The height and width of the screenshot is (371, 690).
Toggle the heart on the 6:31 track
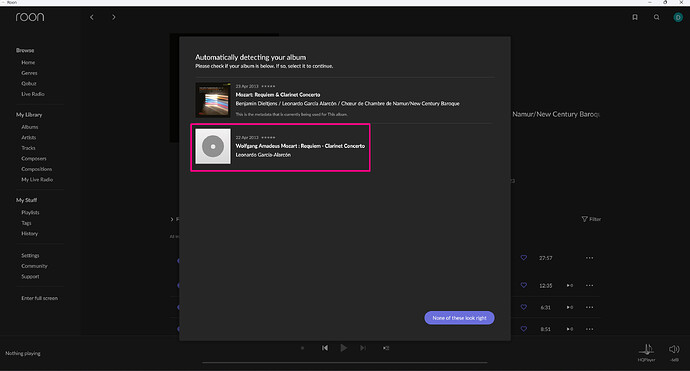click(524, 307)
